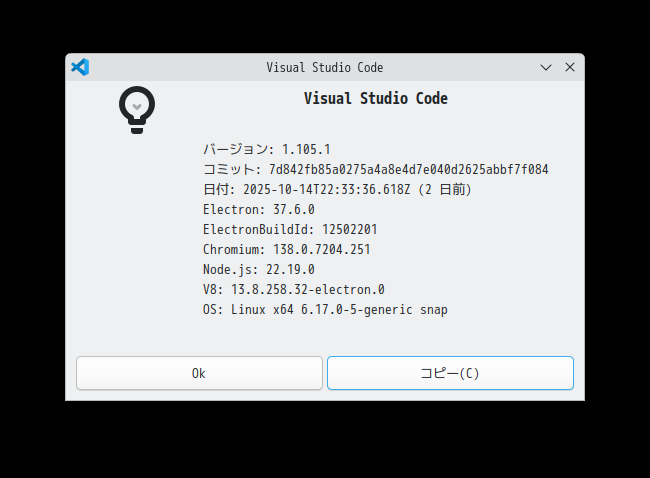Click the (2 日前) relative date text
Image resolution: width=650 pixels, height=478 pixels.
pos(444,190)
